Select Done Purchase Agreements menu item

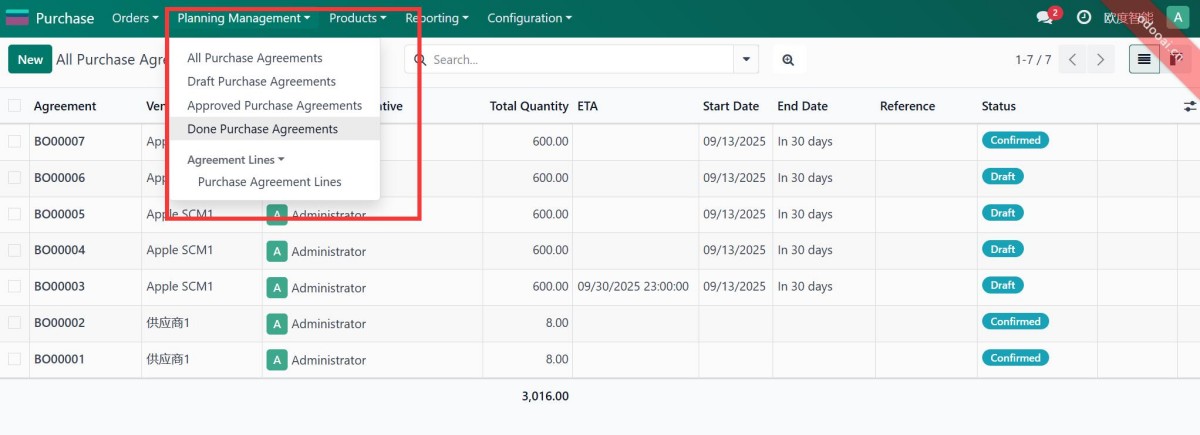(262, 129)
